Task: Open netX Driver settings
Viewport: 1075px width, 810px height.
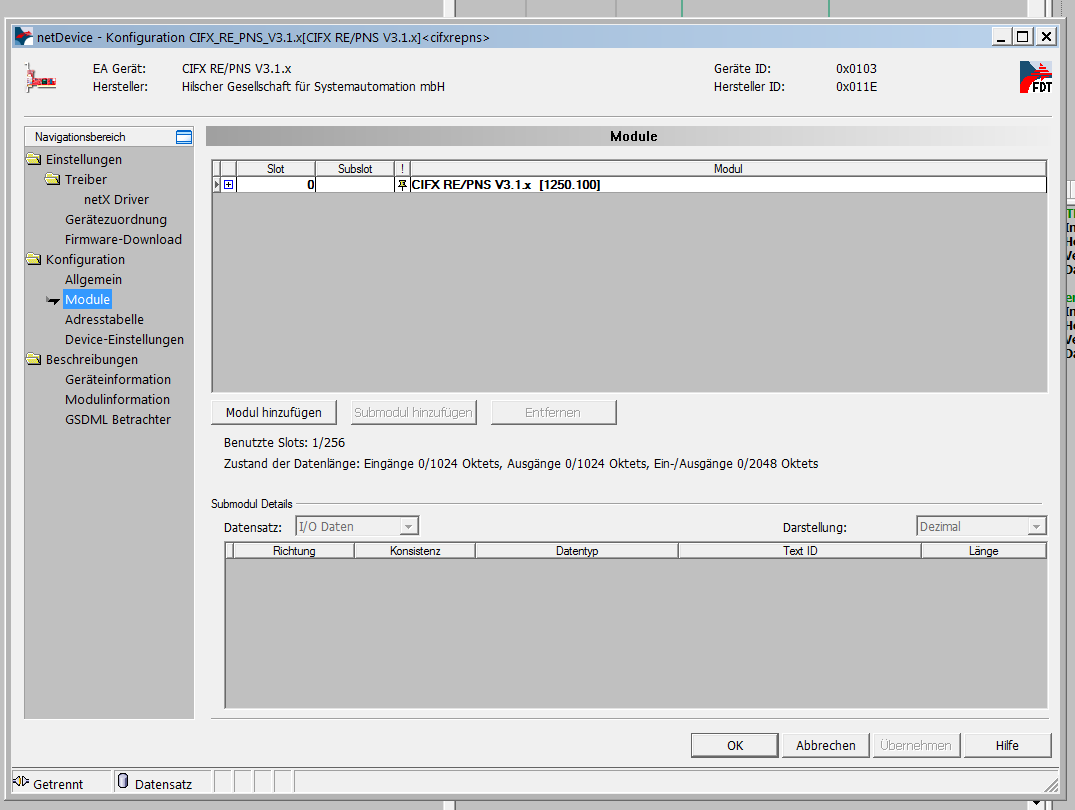Action: click(117, 200)
